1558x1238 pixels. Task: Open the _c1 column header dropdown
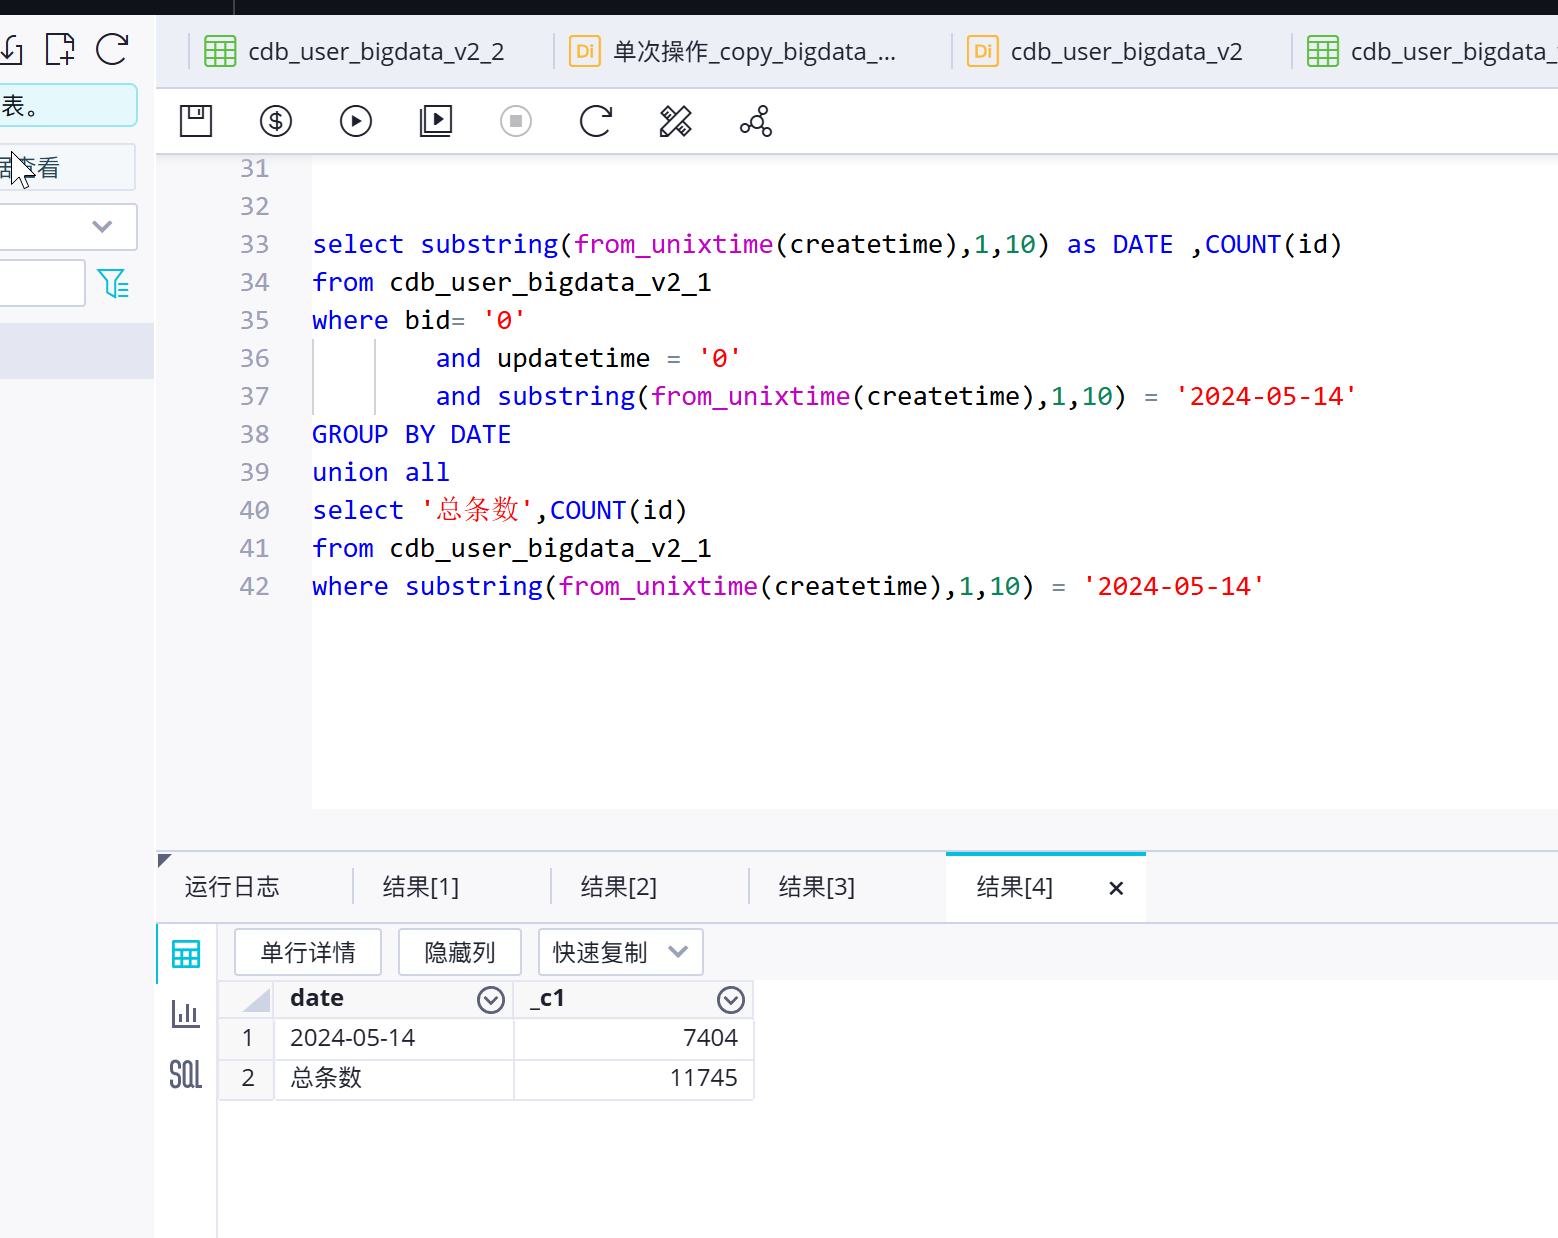coord(731,1000)
